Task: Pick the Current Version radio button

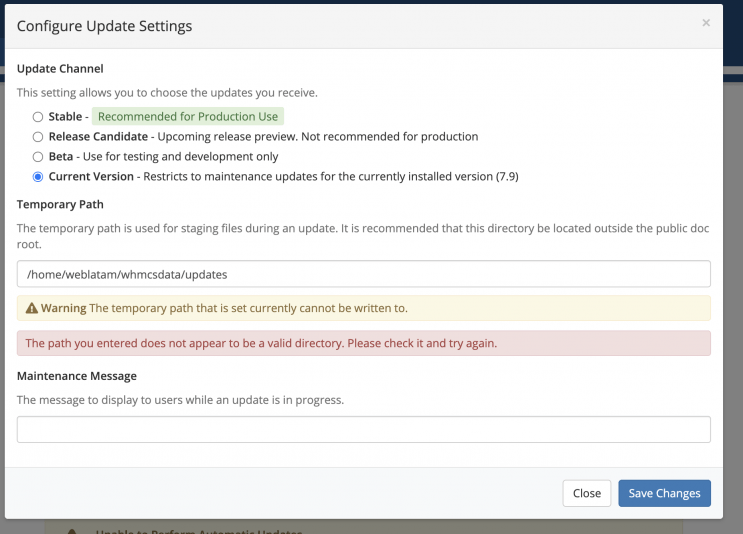Action: point(38,177)
